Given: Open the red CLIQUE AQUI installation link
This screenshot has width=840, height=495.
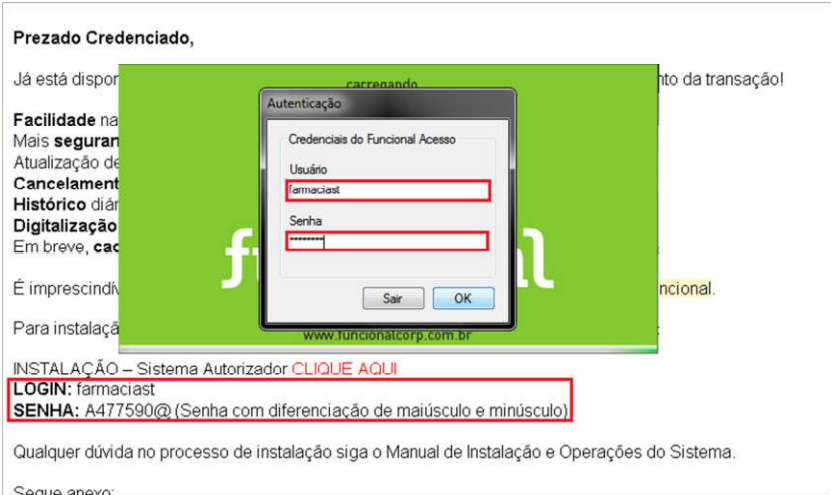Looking at the screenshot, I should (344, 369).
